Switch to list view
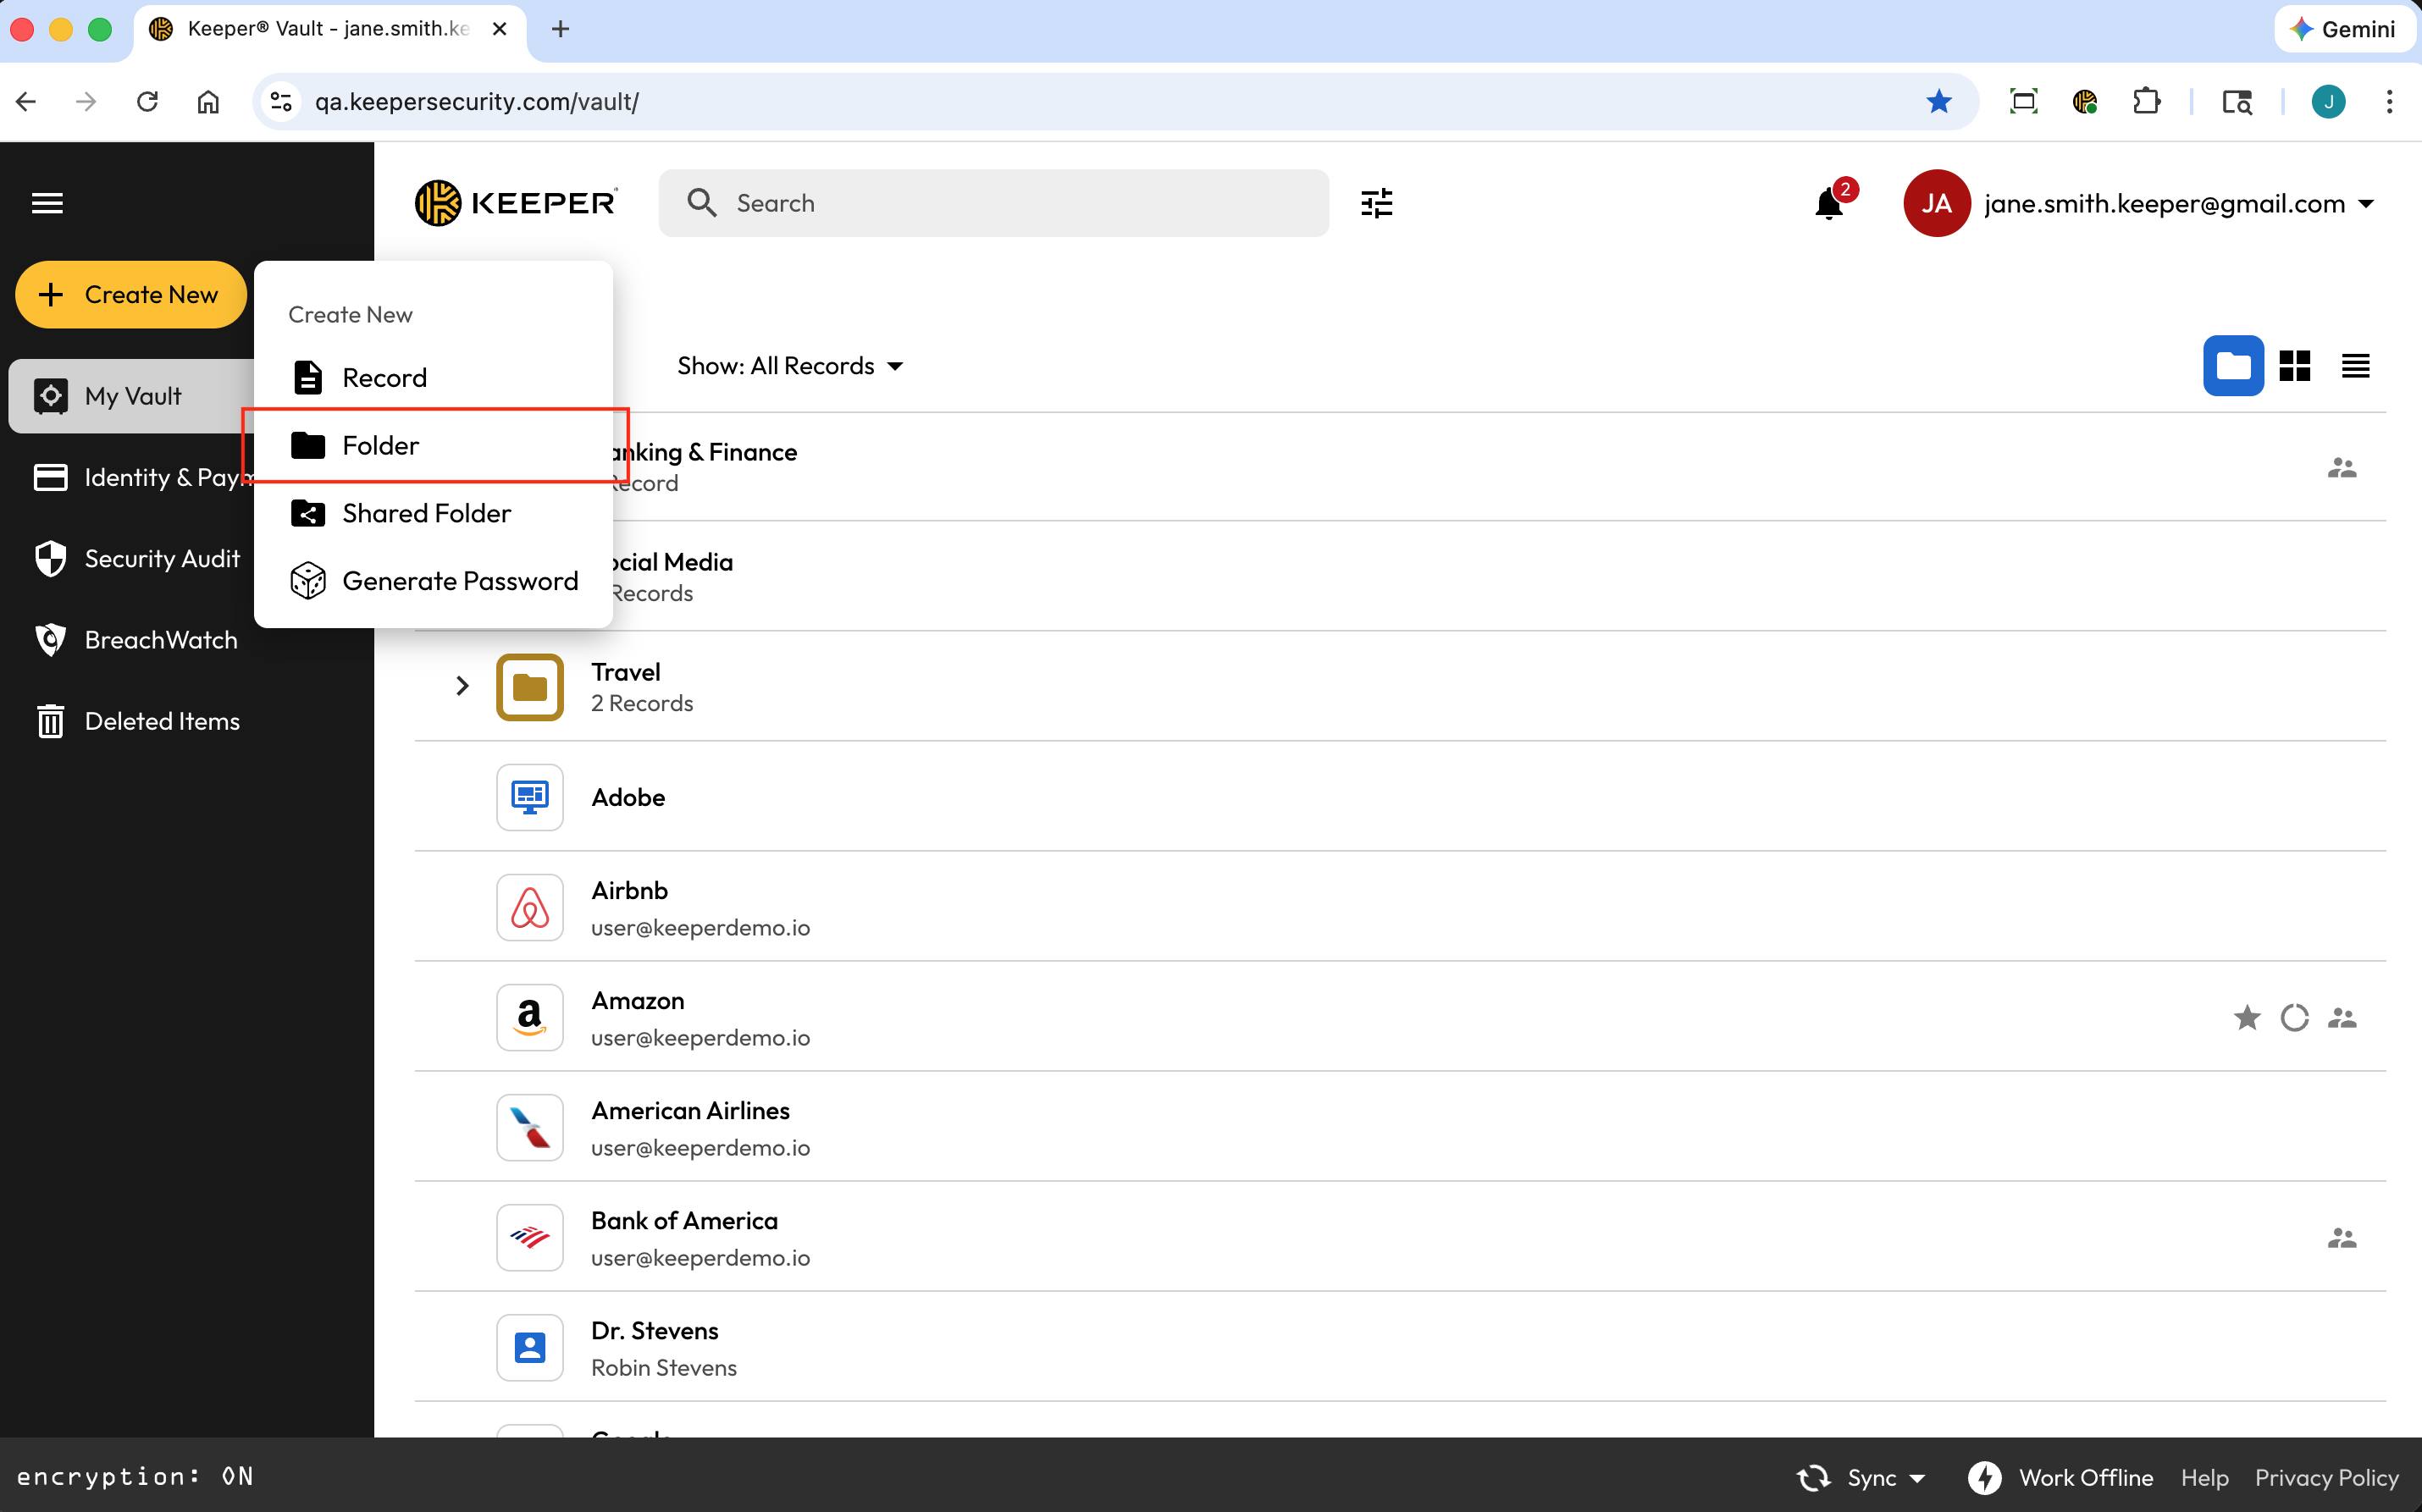 2355,366
